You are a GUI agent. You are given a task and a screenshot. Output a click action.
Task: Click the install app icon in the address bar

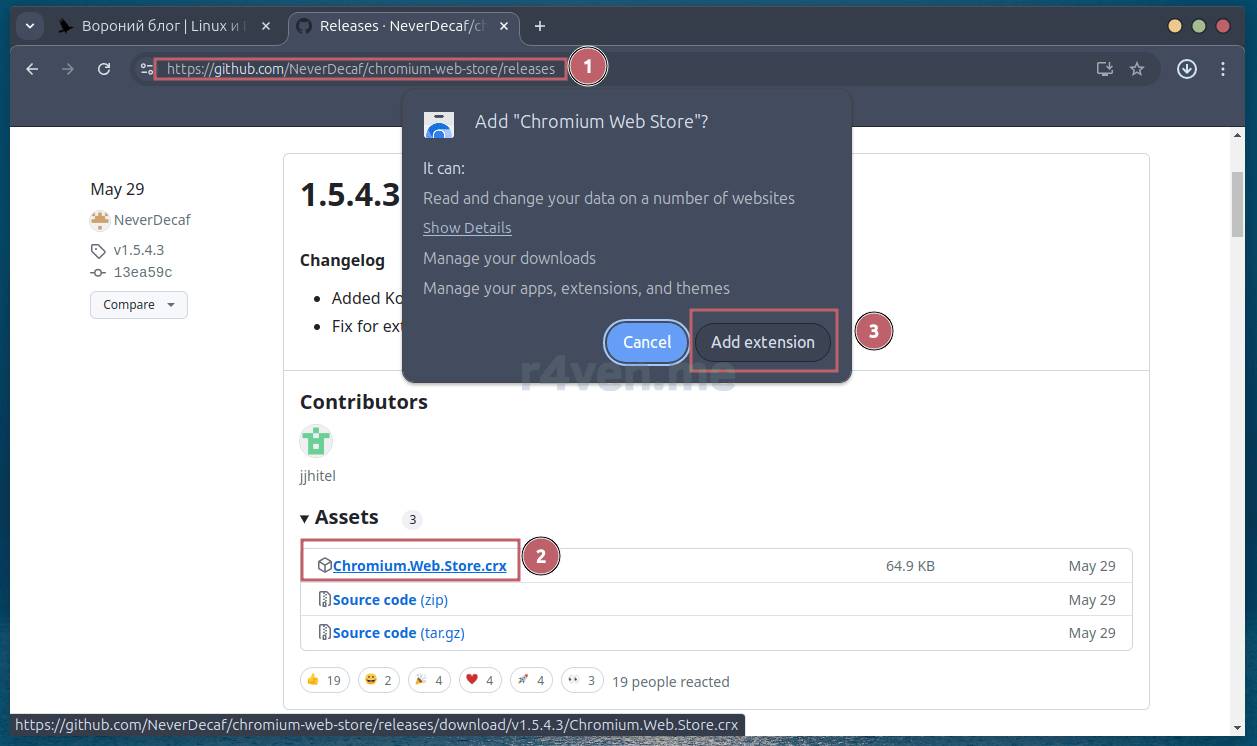pyautogui.click(x=1104, y=69)
